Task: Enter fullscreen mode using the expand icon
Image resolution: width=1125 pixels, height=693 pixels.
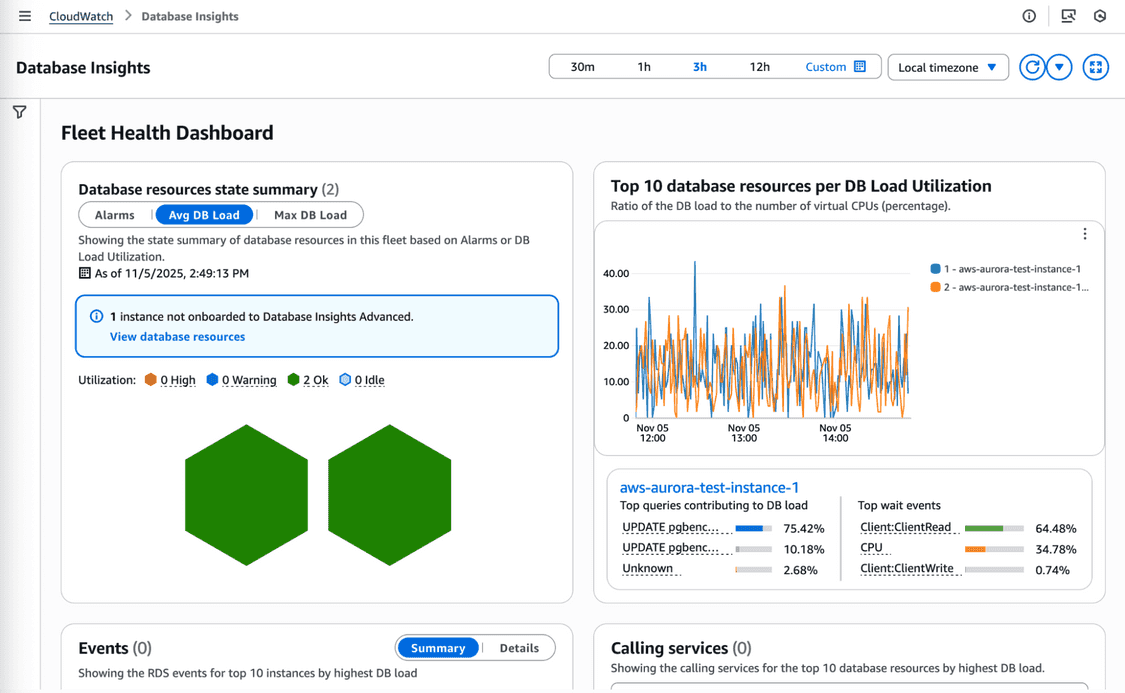Action: coord(1096,66)
